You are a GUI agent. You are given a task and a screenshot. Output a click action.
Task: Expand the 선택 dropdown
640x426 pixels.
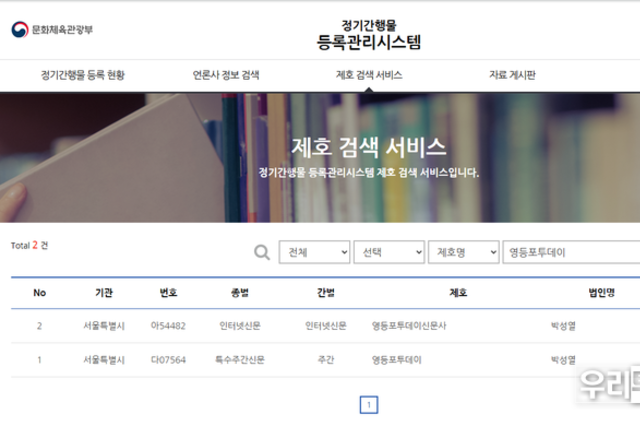click(x=389, y=252)
